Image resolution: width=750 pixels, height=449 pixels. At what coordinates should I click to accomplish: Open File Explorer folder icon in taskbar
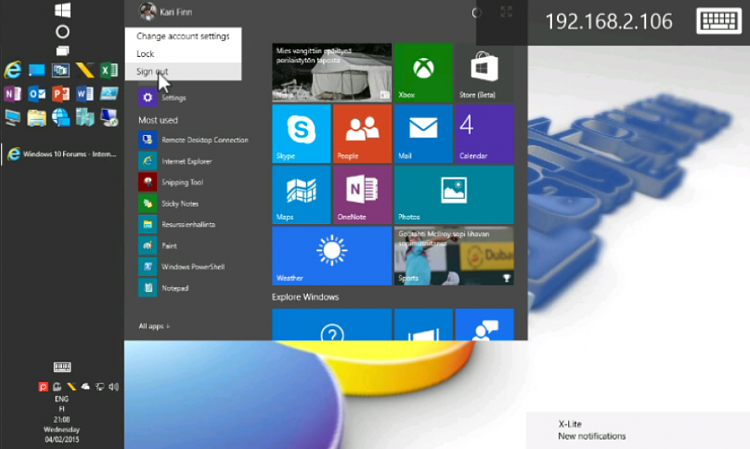(x=37, y=118)
